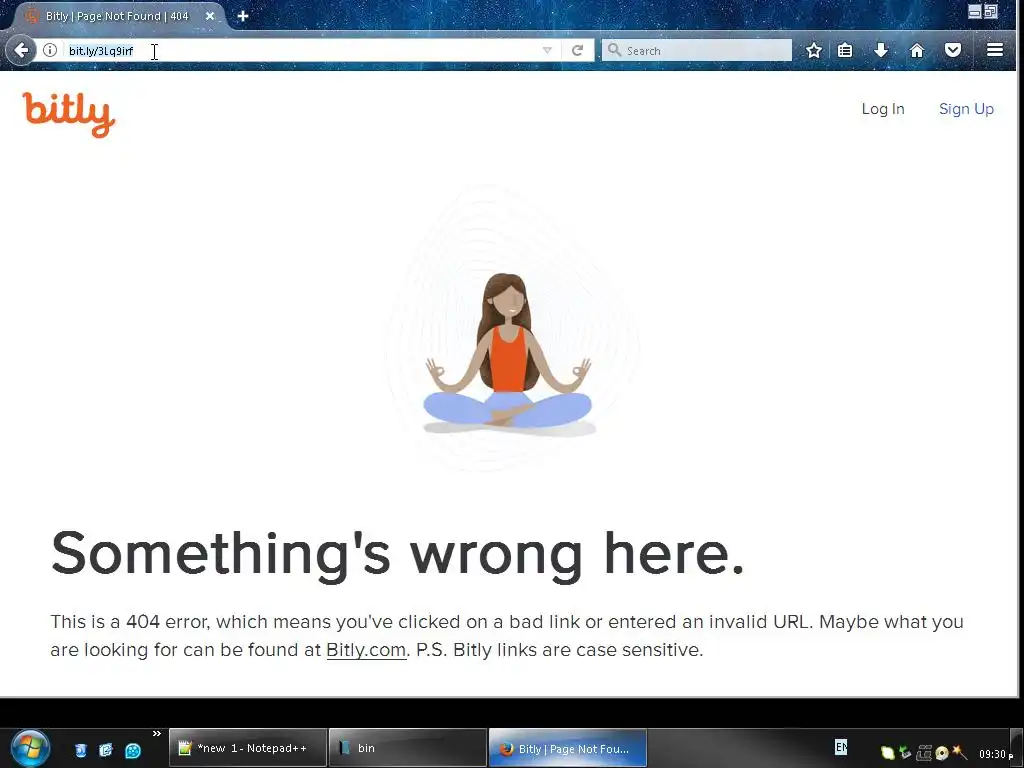The image size is (1024, 768).
Task: Click the bit.ly address bar URL
Action: click(101, 51)
